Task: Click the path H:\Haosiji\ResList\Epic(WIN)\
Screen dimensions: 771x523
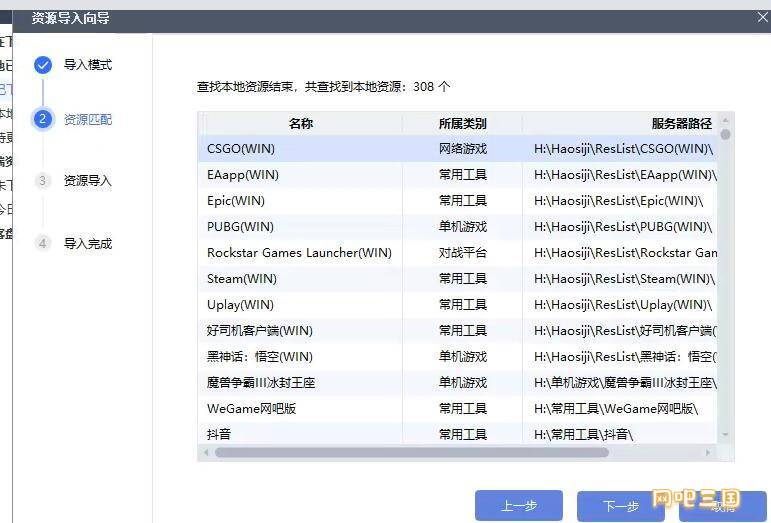Action: click(619, 201)
